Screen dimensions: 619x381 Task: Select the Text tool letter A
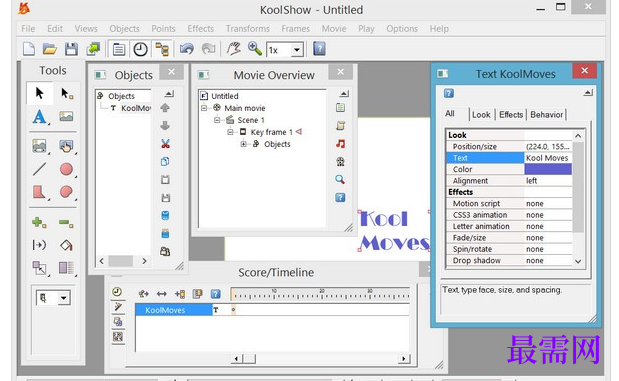point(39,117)
